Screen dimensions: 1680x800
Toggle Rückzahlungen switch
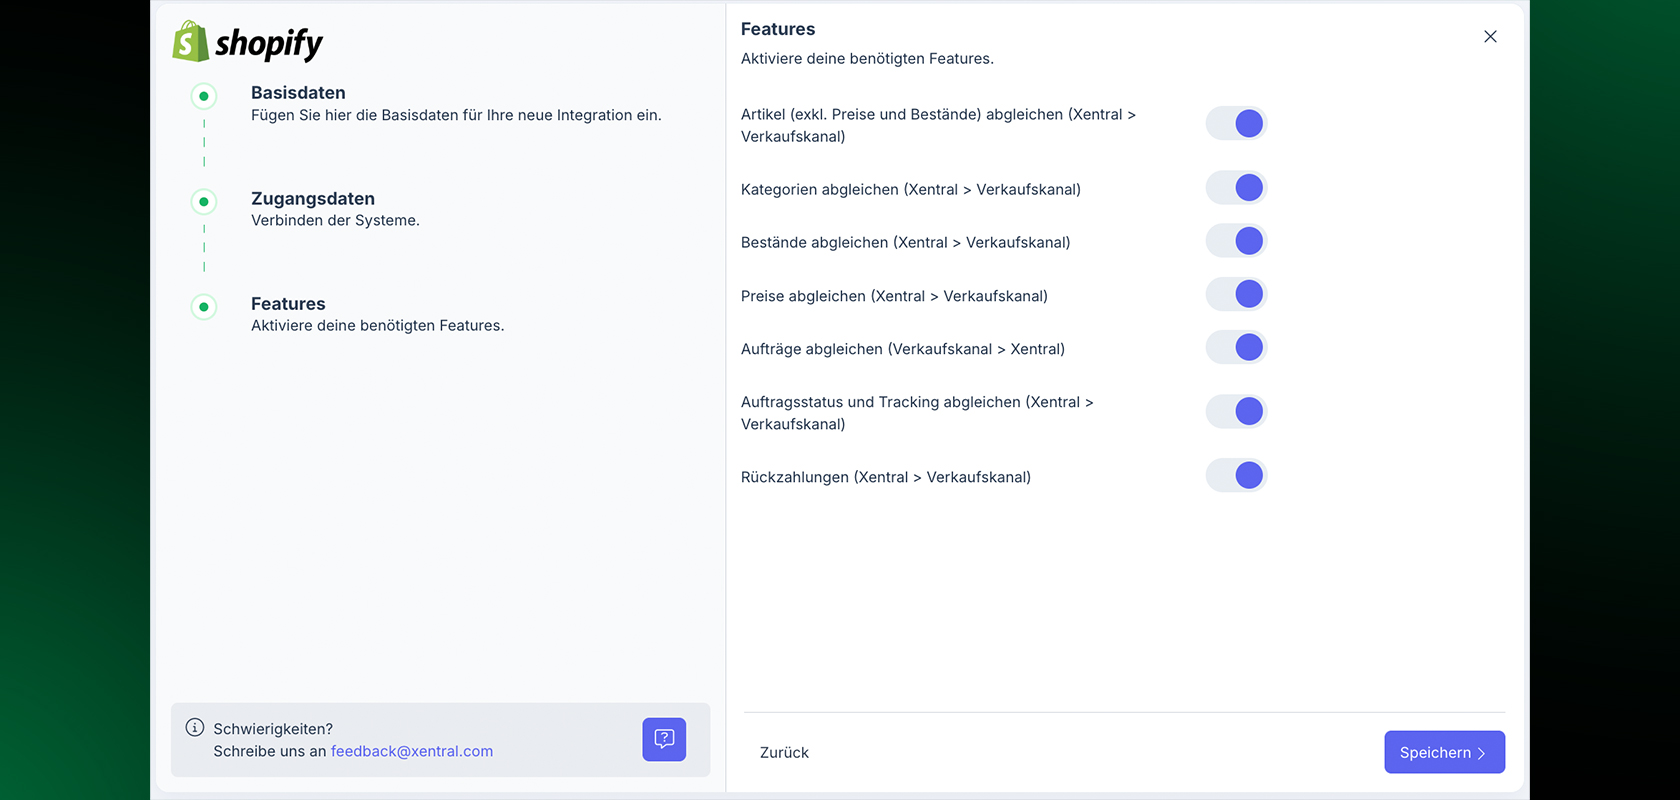(x=1236, y=475)
